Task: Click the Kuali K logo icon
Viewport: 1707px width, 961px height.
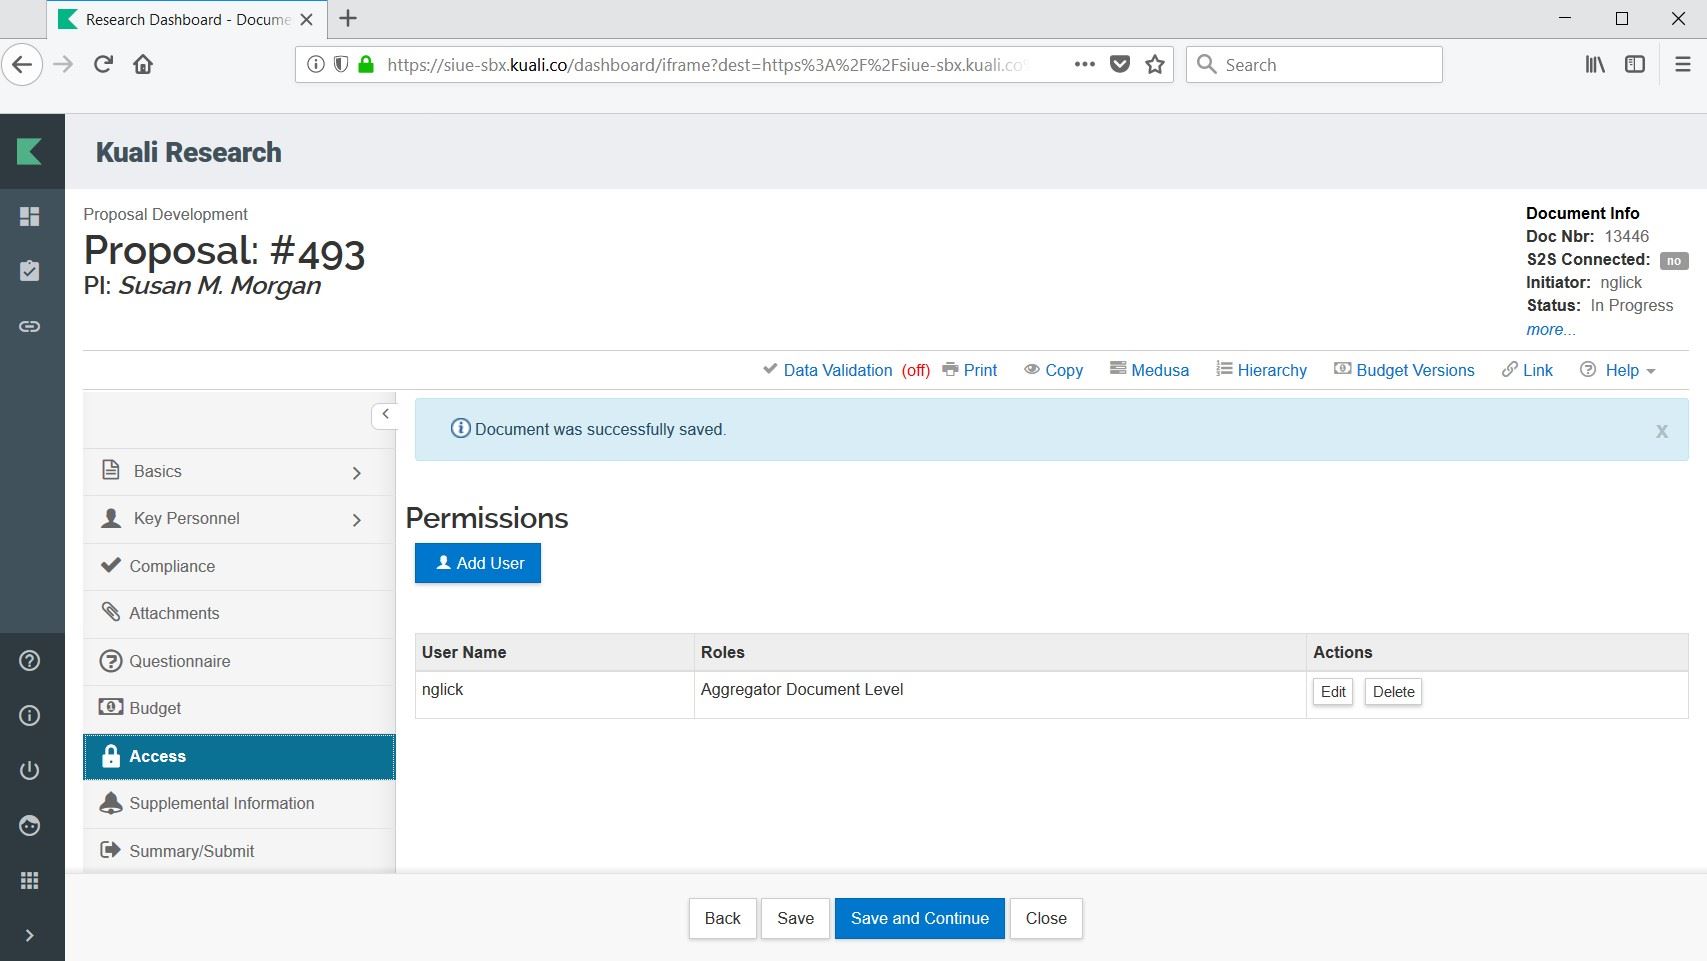Action: click(30, 152)
